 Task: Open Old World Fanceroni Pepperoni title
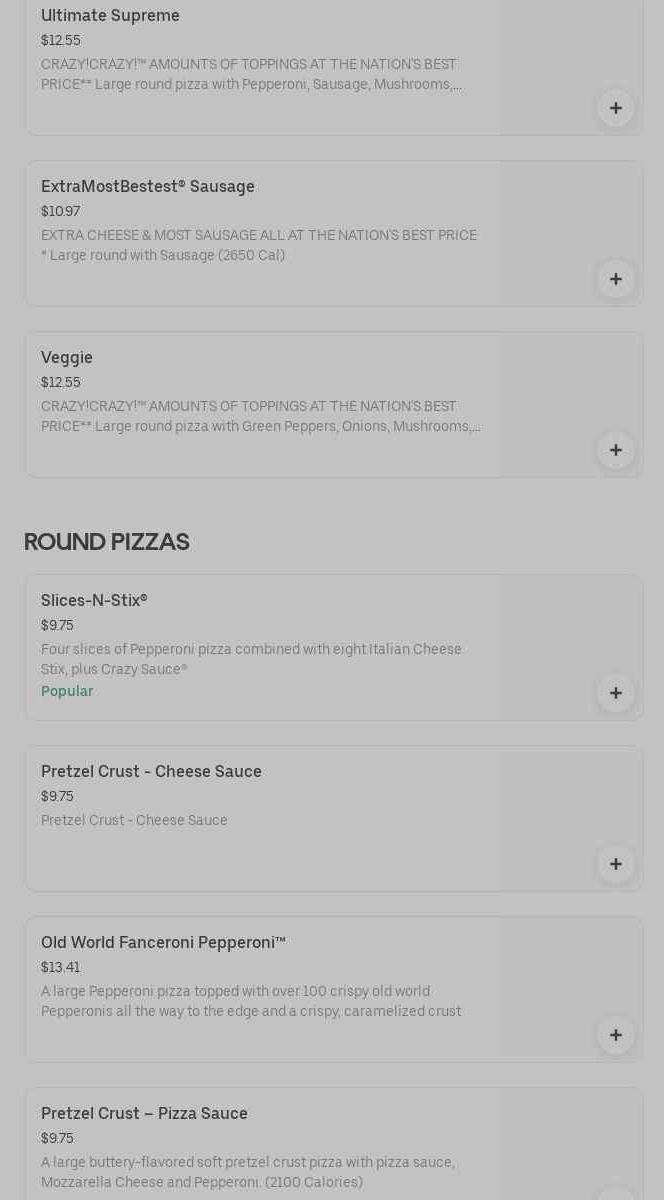click(x=163, y=942)
